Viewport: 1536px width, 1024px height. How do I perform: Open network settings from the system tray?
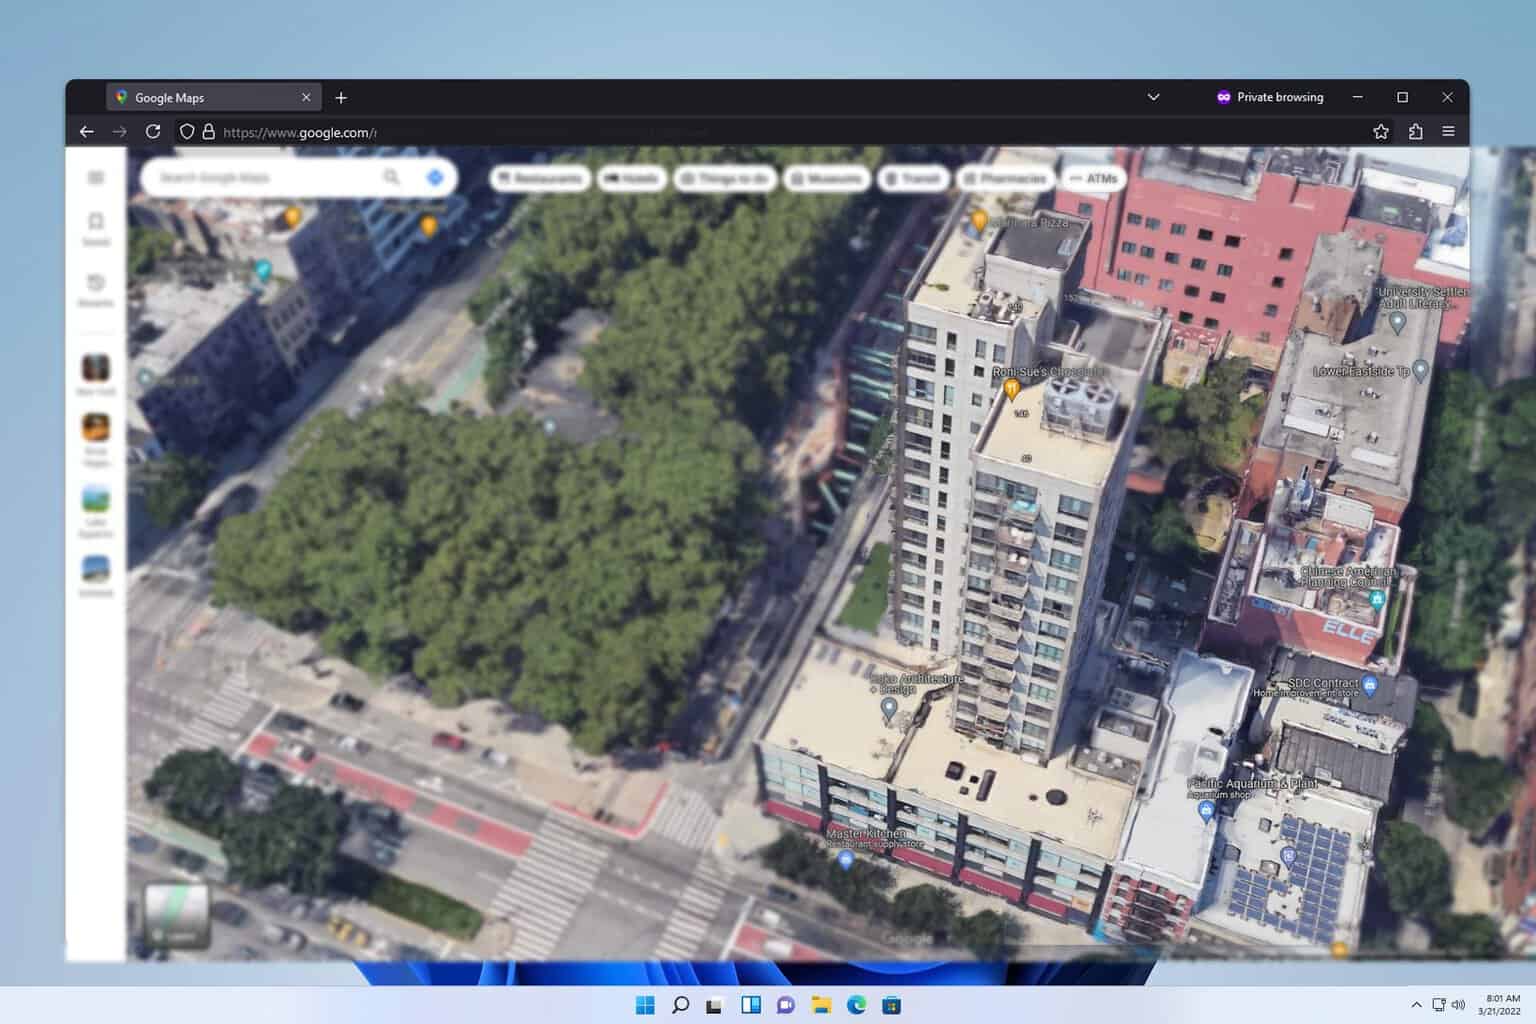point(1439,1005)
